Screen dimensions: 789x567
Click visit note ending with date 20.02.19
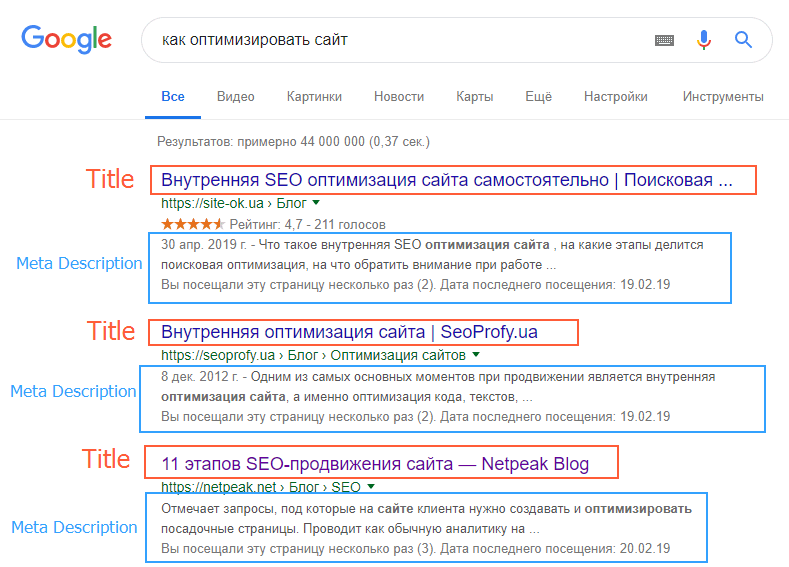point(416,548)
